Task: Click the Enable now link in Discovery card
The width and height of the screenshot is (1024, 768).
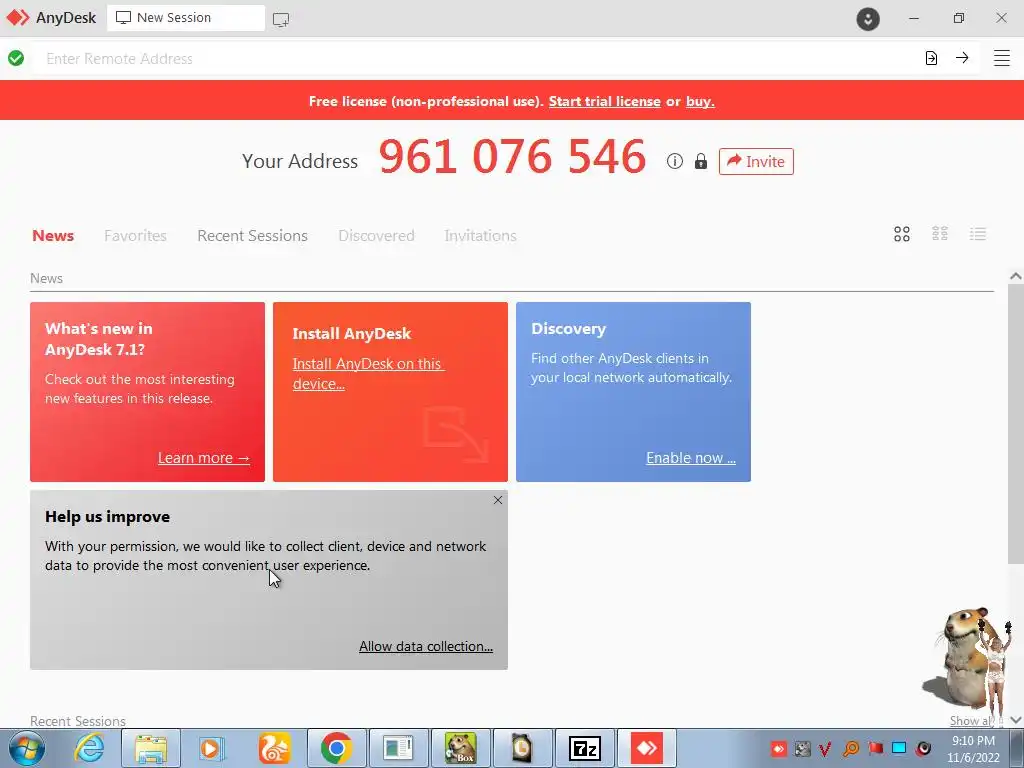Action: tap(691, 458)
